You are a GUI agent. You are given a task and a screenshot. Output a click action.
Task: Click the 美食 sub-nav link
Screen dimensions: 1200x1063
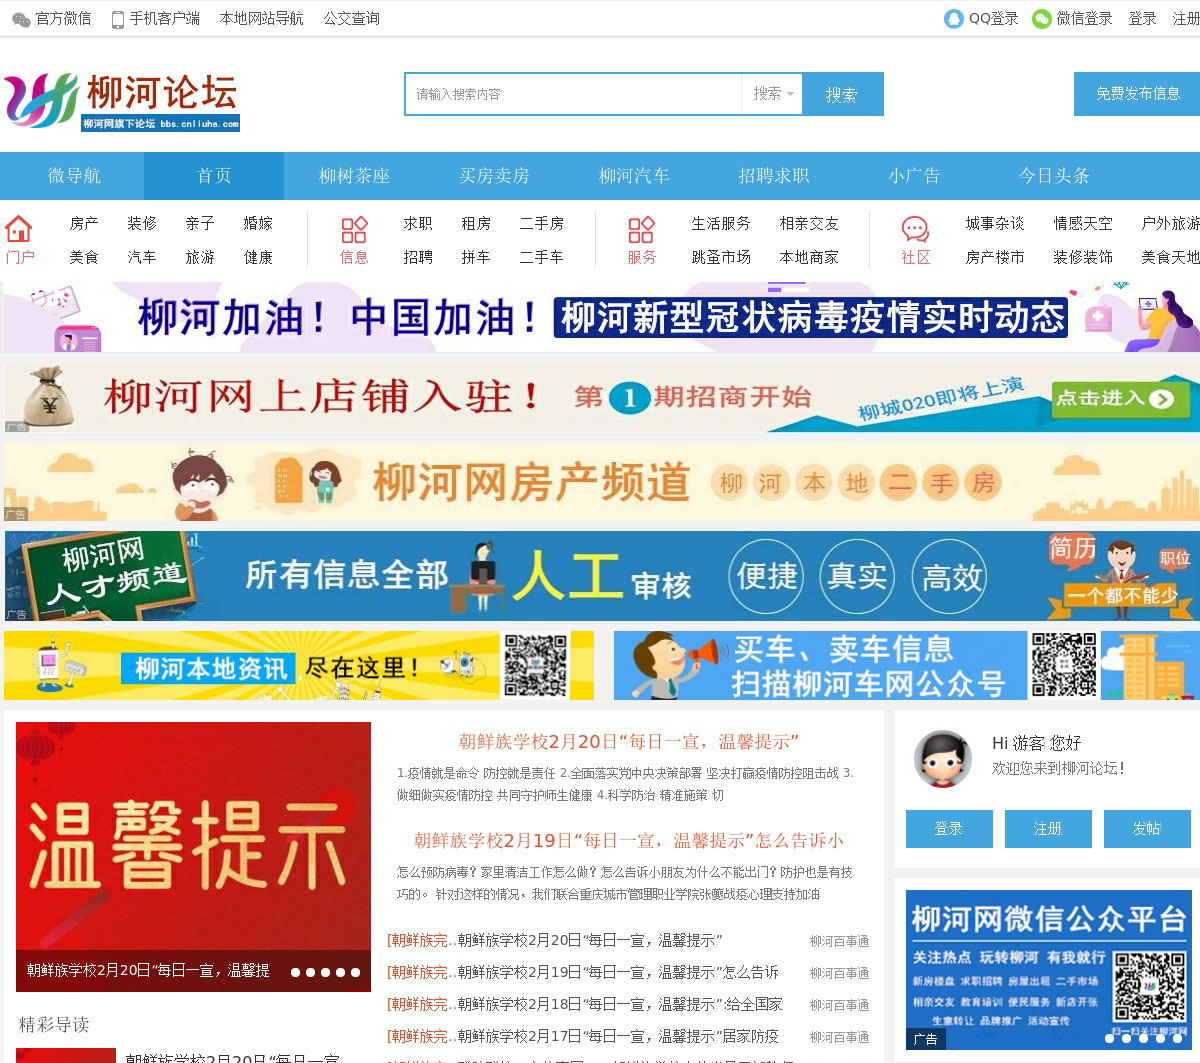pyautogui.click(x=84, y=258)
